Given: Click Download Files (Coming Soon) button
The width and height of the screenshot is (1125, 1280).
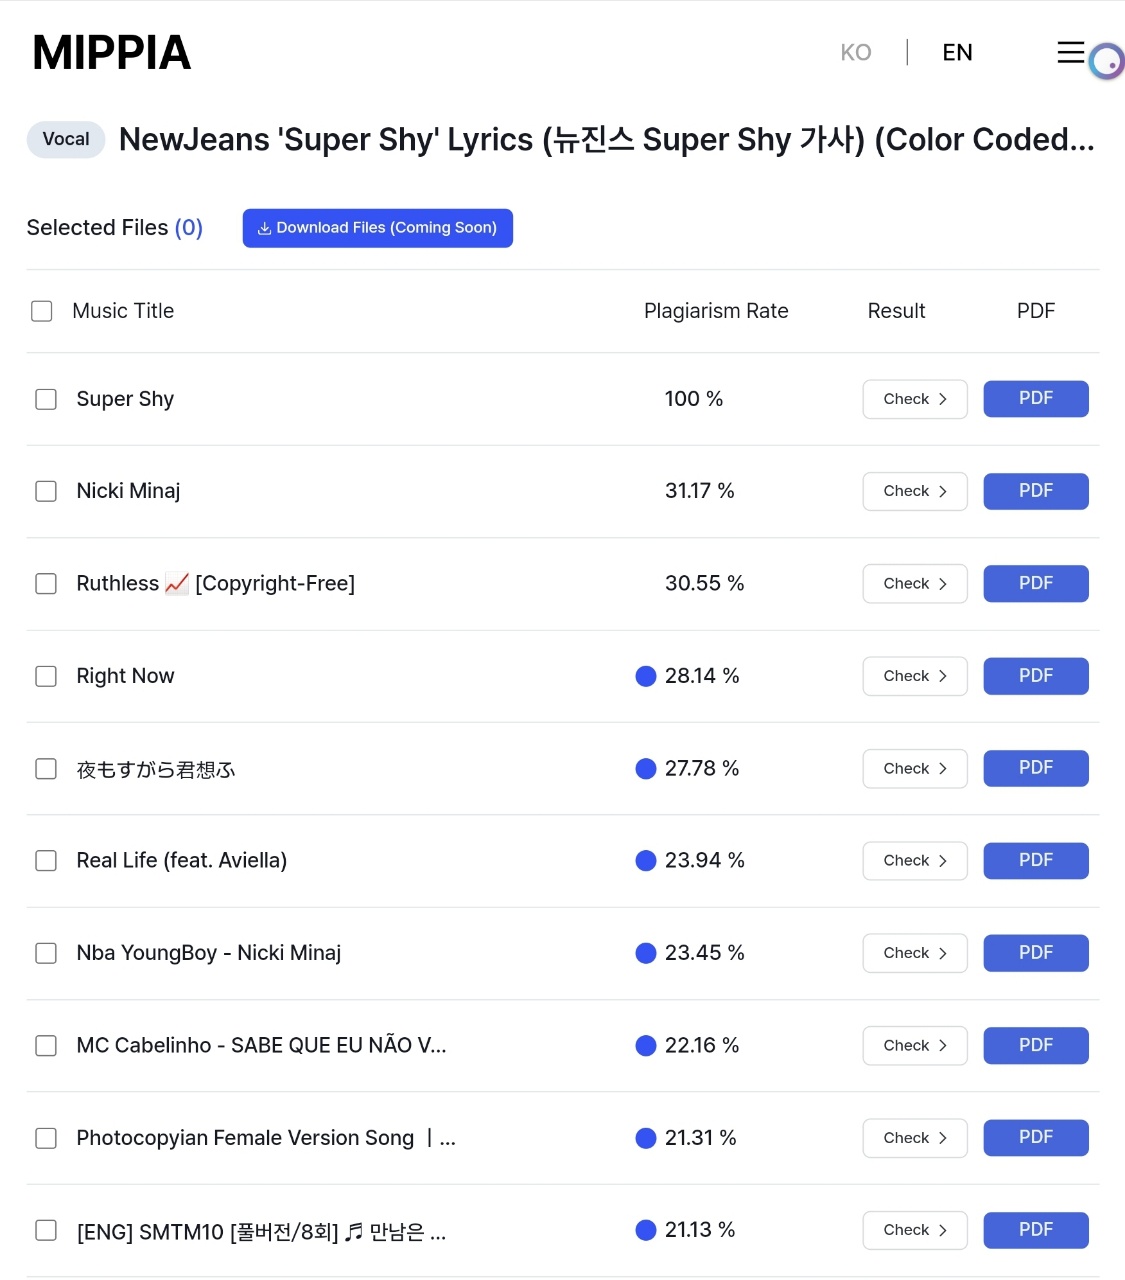Looking at the screenshot, I should [x=377, y=228].
